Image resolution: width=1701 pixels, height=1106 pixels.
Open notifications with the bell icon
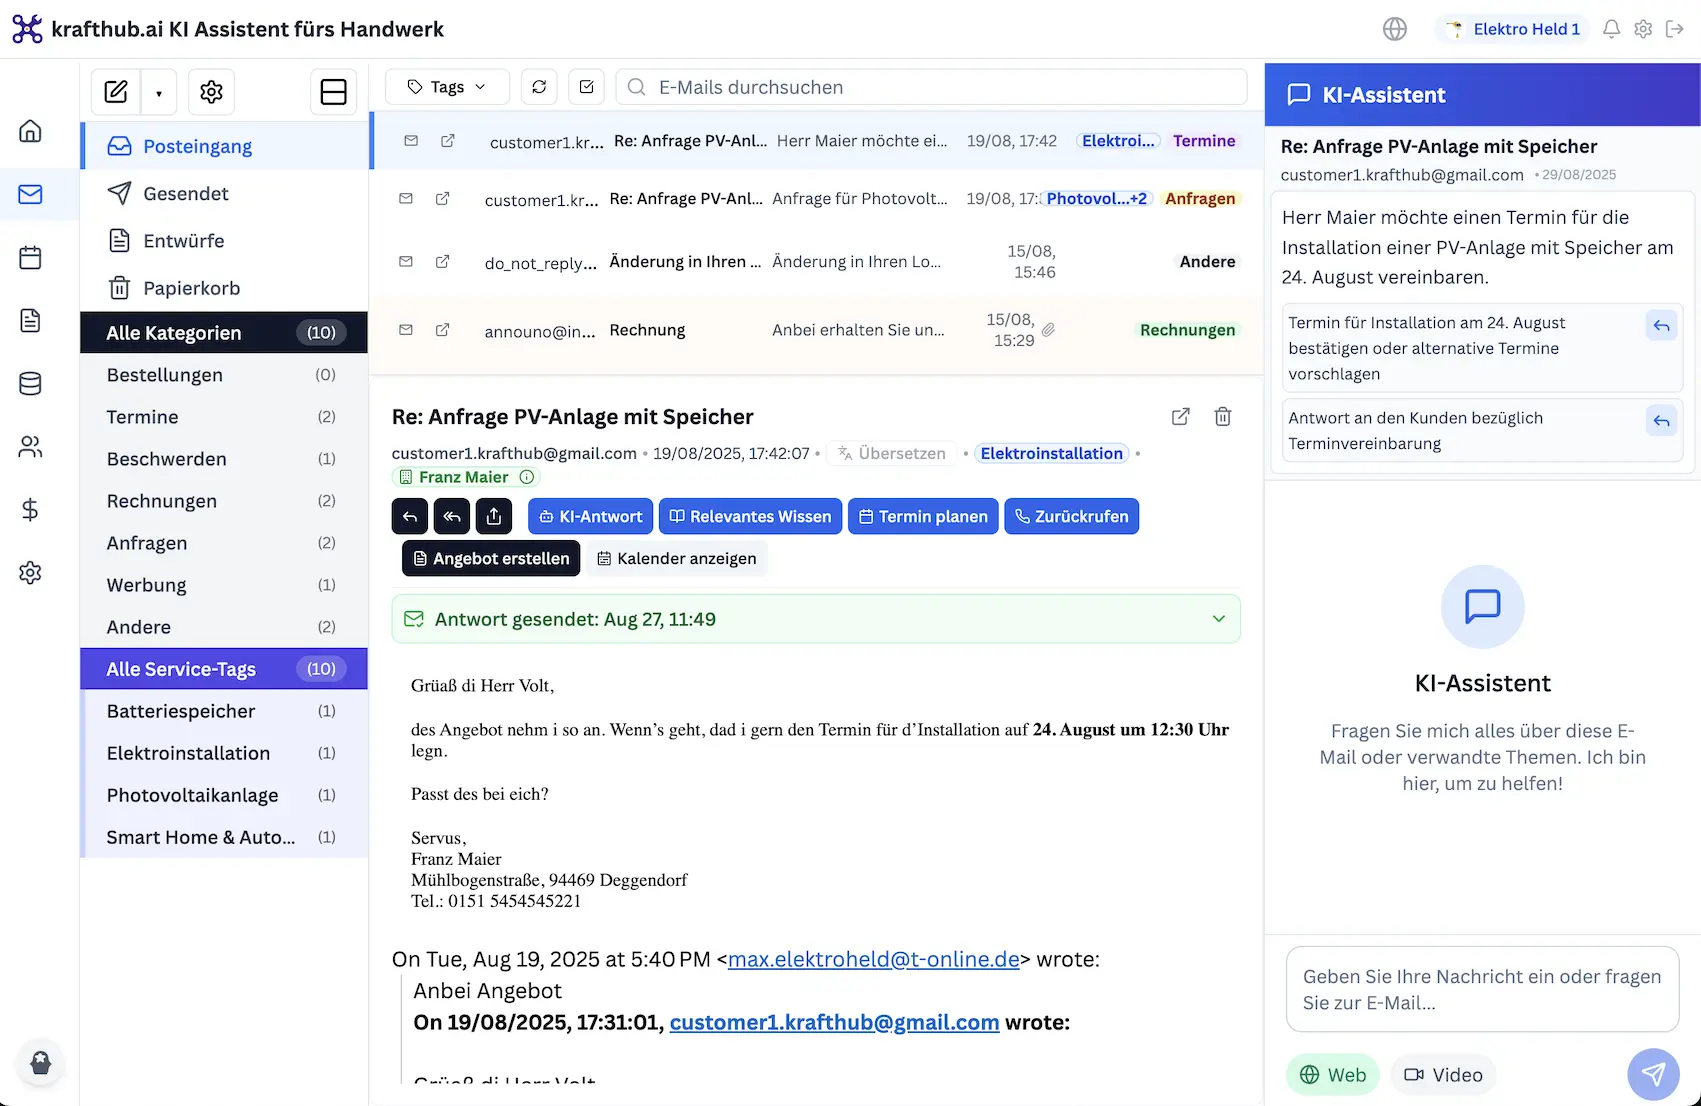[x=1610, y=29]
